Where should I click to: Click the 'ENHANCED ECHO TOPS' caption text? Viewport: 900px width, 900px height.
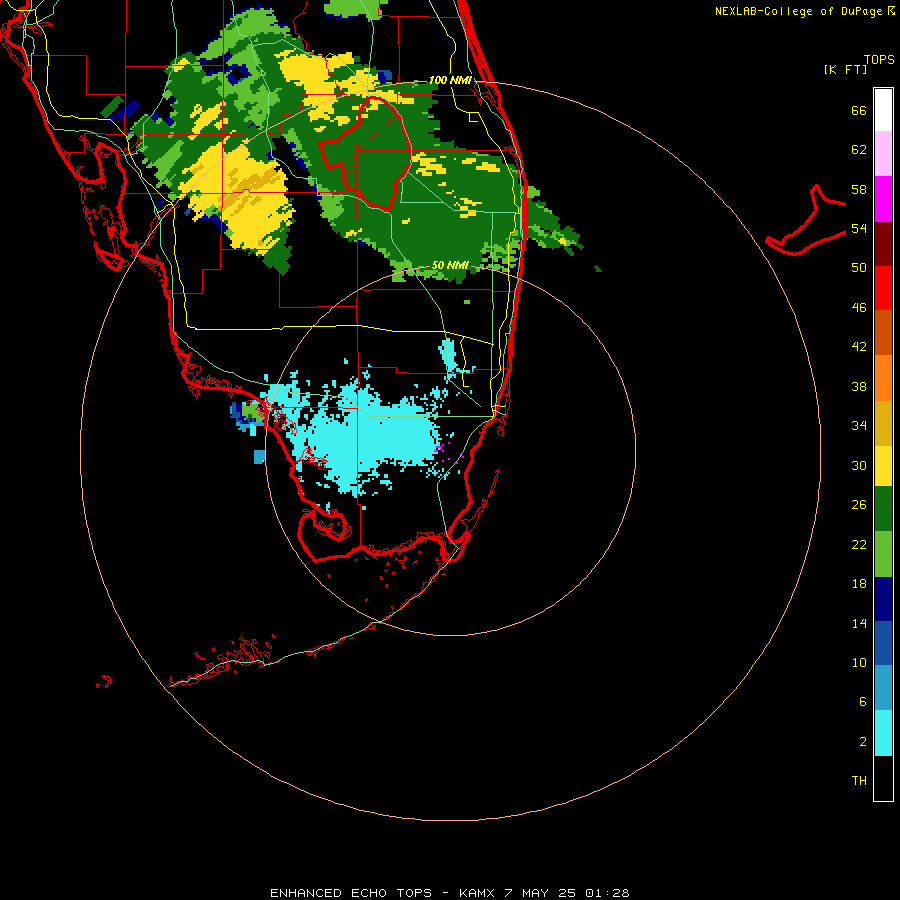pos(351,893)
